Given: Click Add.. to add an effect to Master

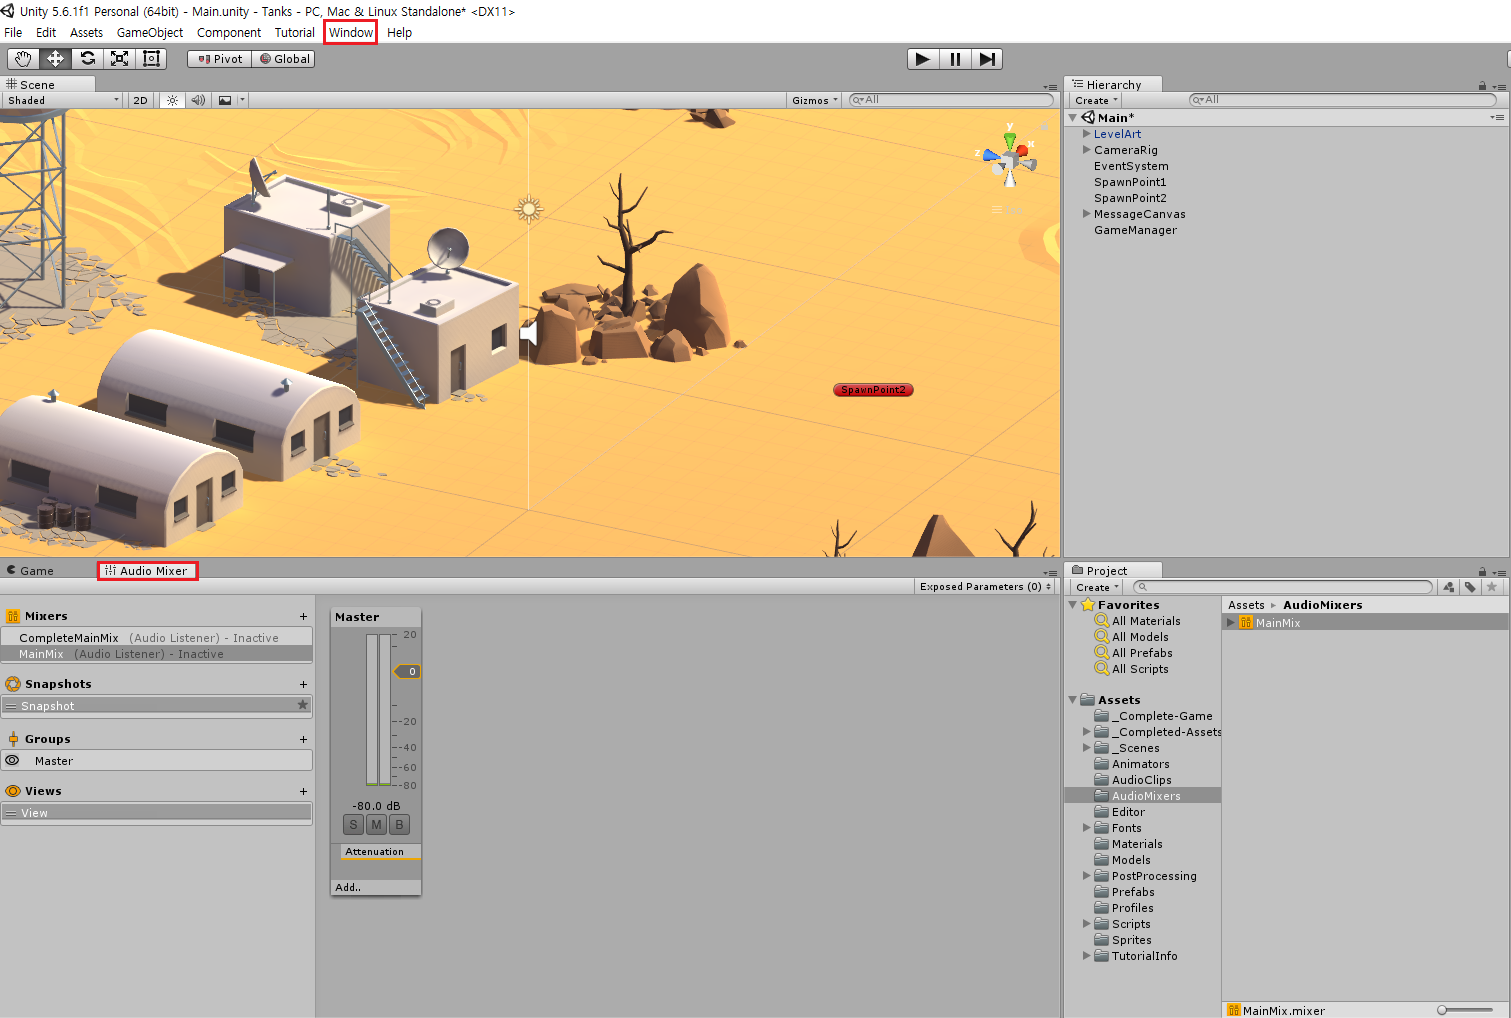Looking at the screenshot, I should [x=347, y=887].
